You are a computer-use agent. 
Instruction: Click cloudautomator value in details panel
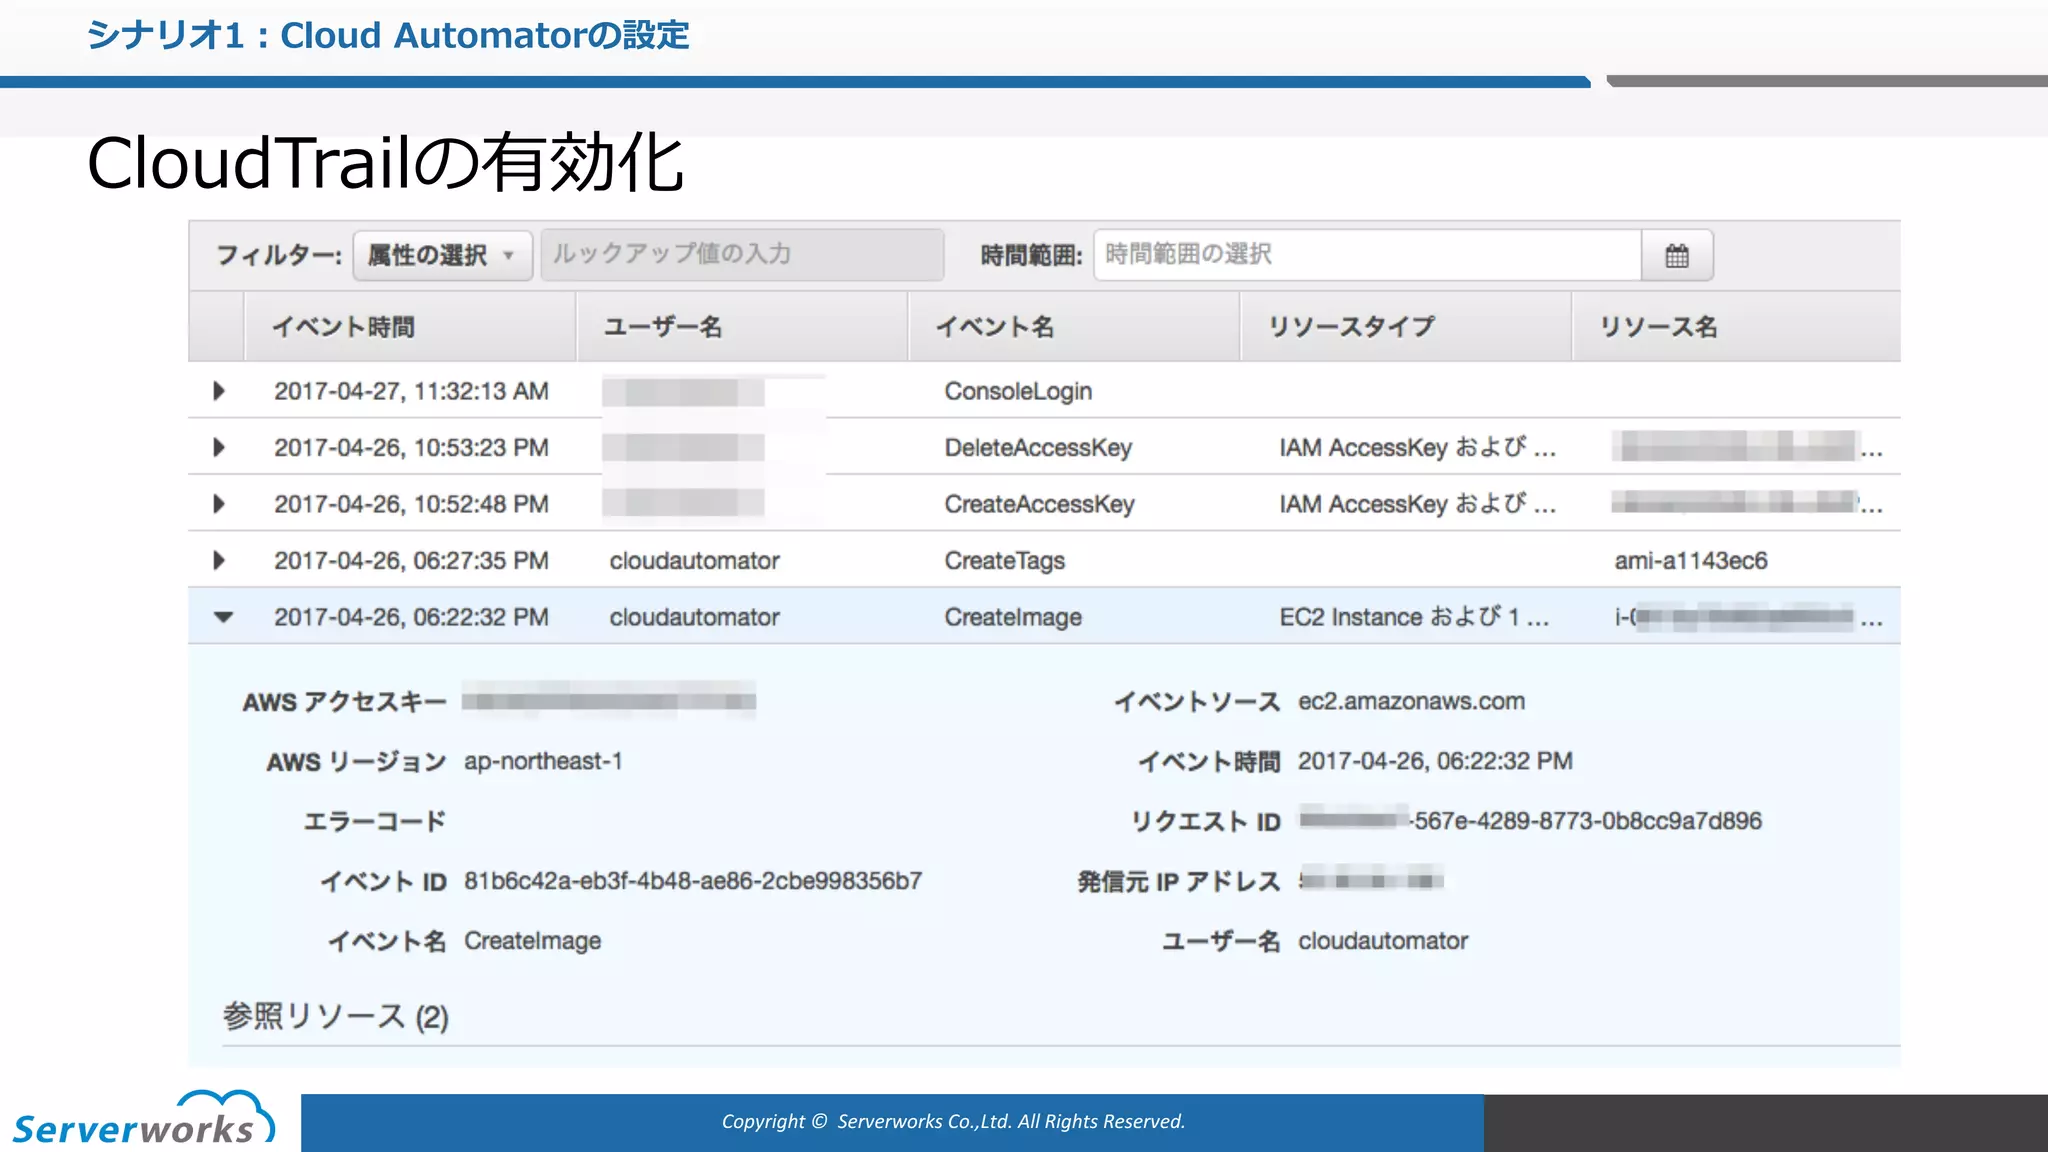[x=1383, y=941]
